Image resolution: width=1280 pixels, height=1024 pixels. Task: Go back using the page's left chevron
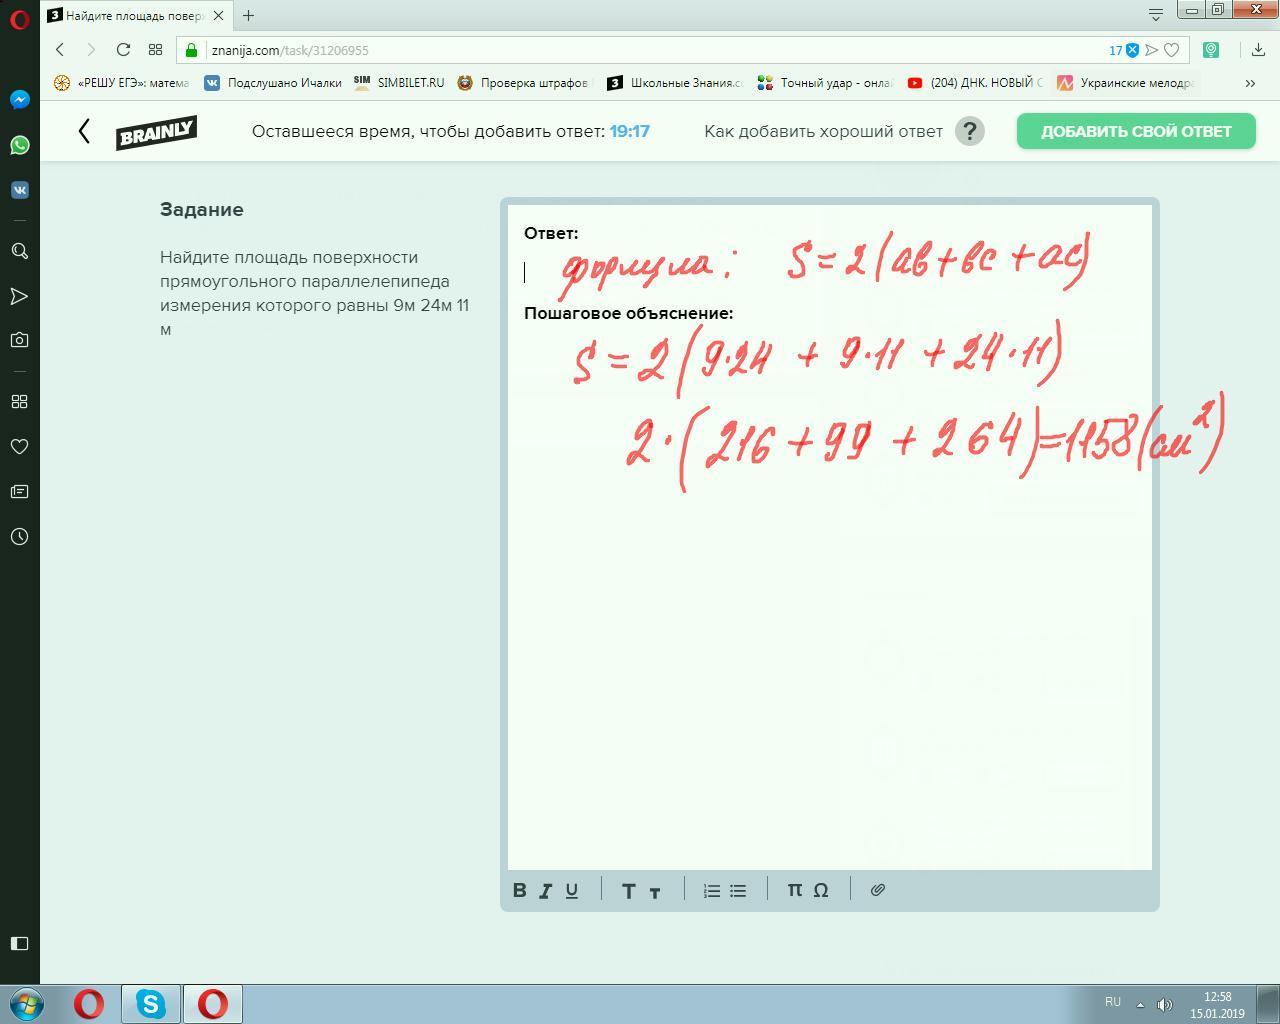84,131
